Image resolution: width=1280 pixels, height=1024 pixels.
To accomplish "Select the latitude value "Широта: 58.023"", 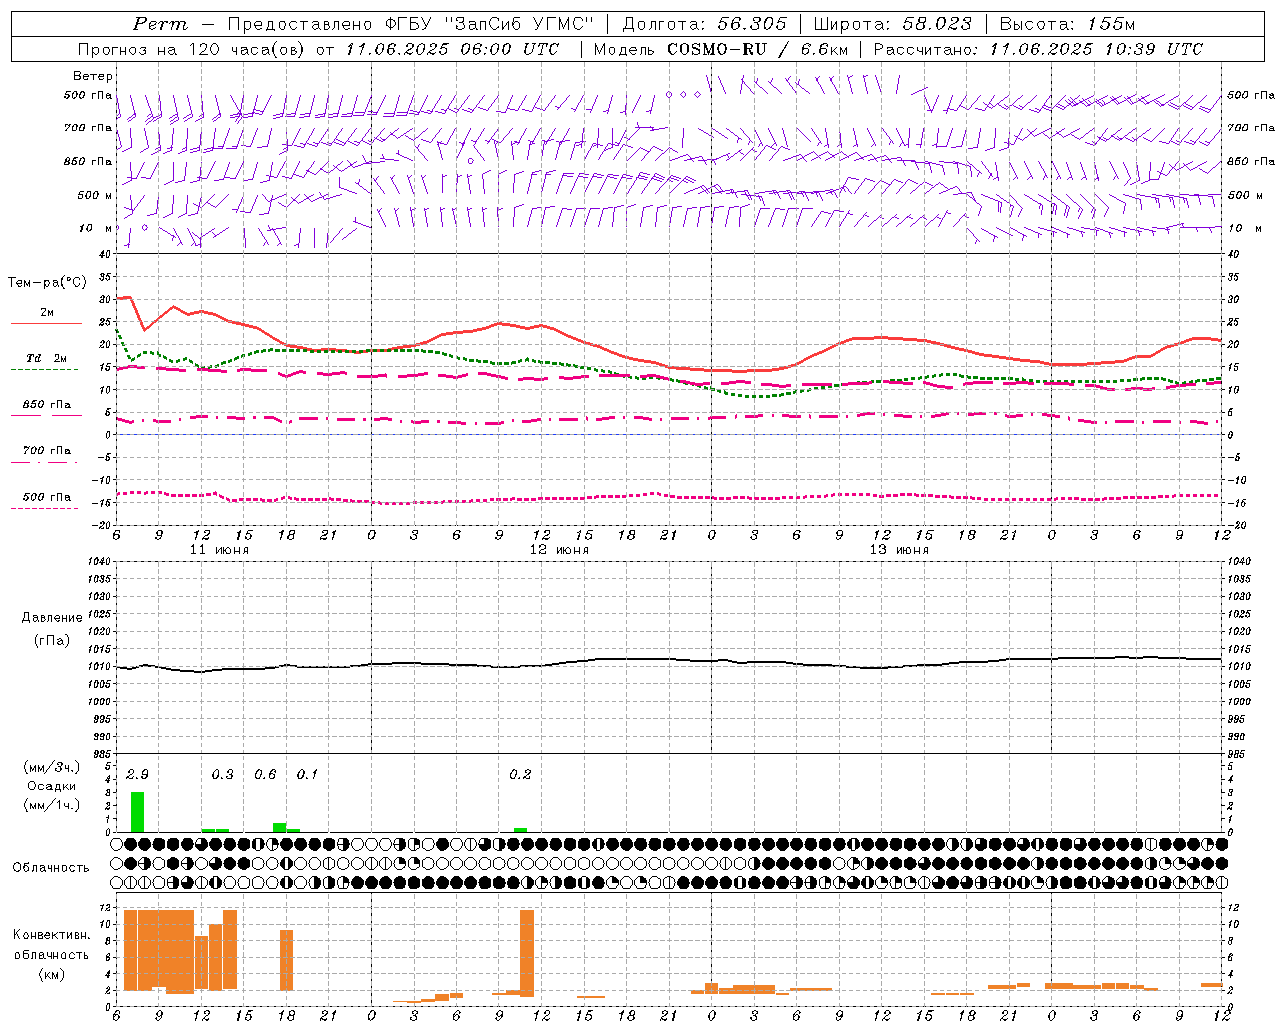I will point(893,24).
